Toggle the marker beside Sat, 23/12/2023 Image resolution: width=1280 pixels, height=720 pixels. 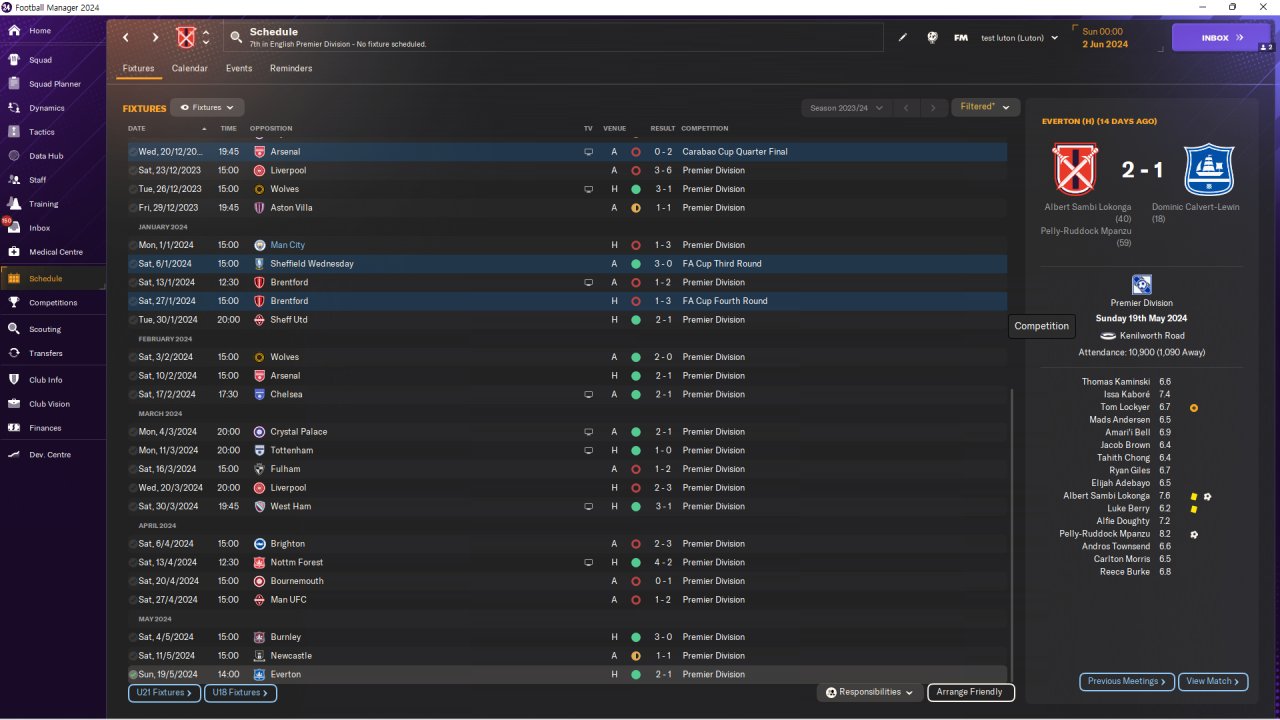(x=133, y=171)
